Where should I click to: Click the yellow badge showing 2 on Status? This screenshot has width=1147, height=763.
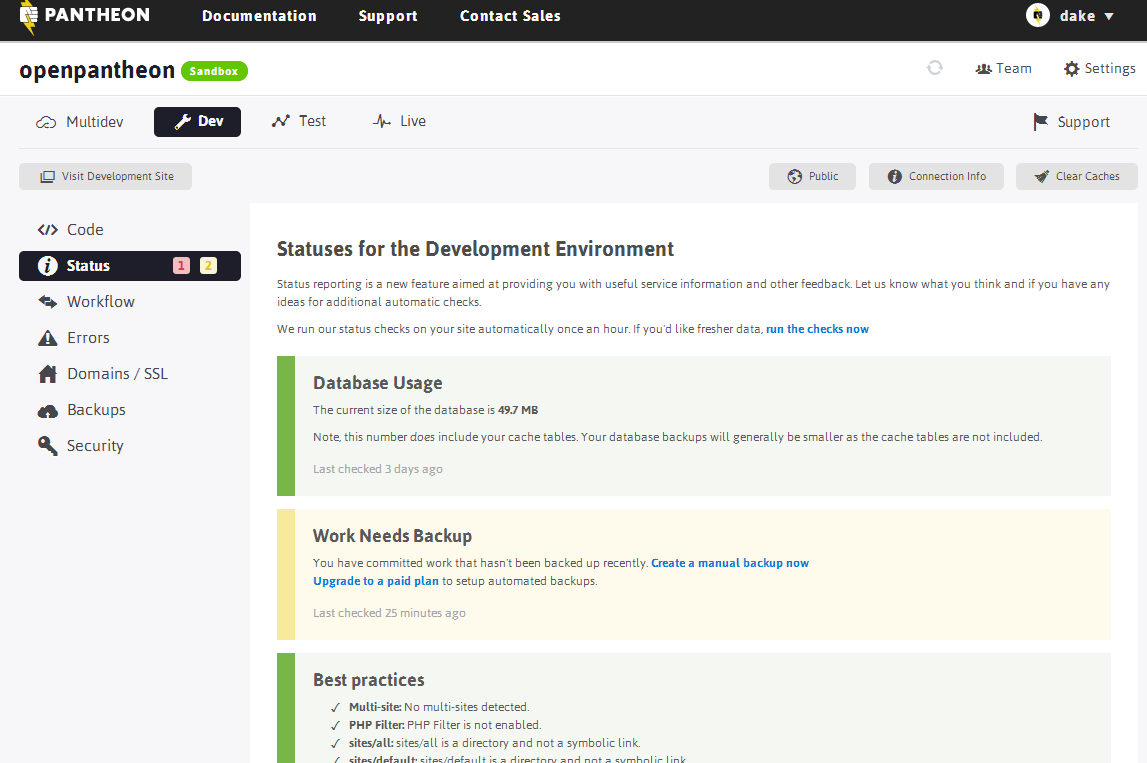pyautogui.click(x=208, y=266)
